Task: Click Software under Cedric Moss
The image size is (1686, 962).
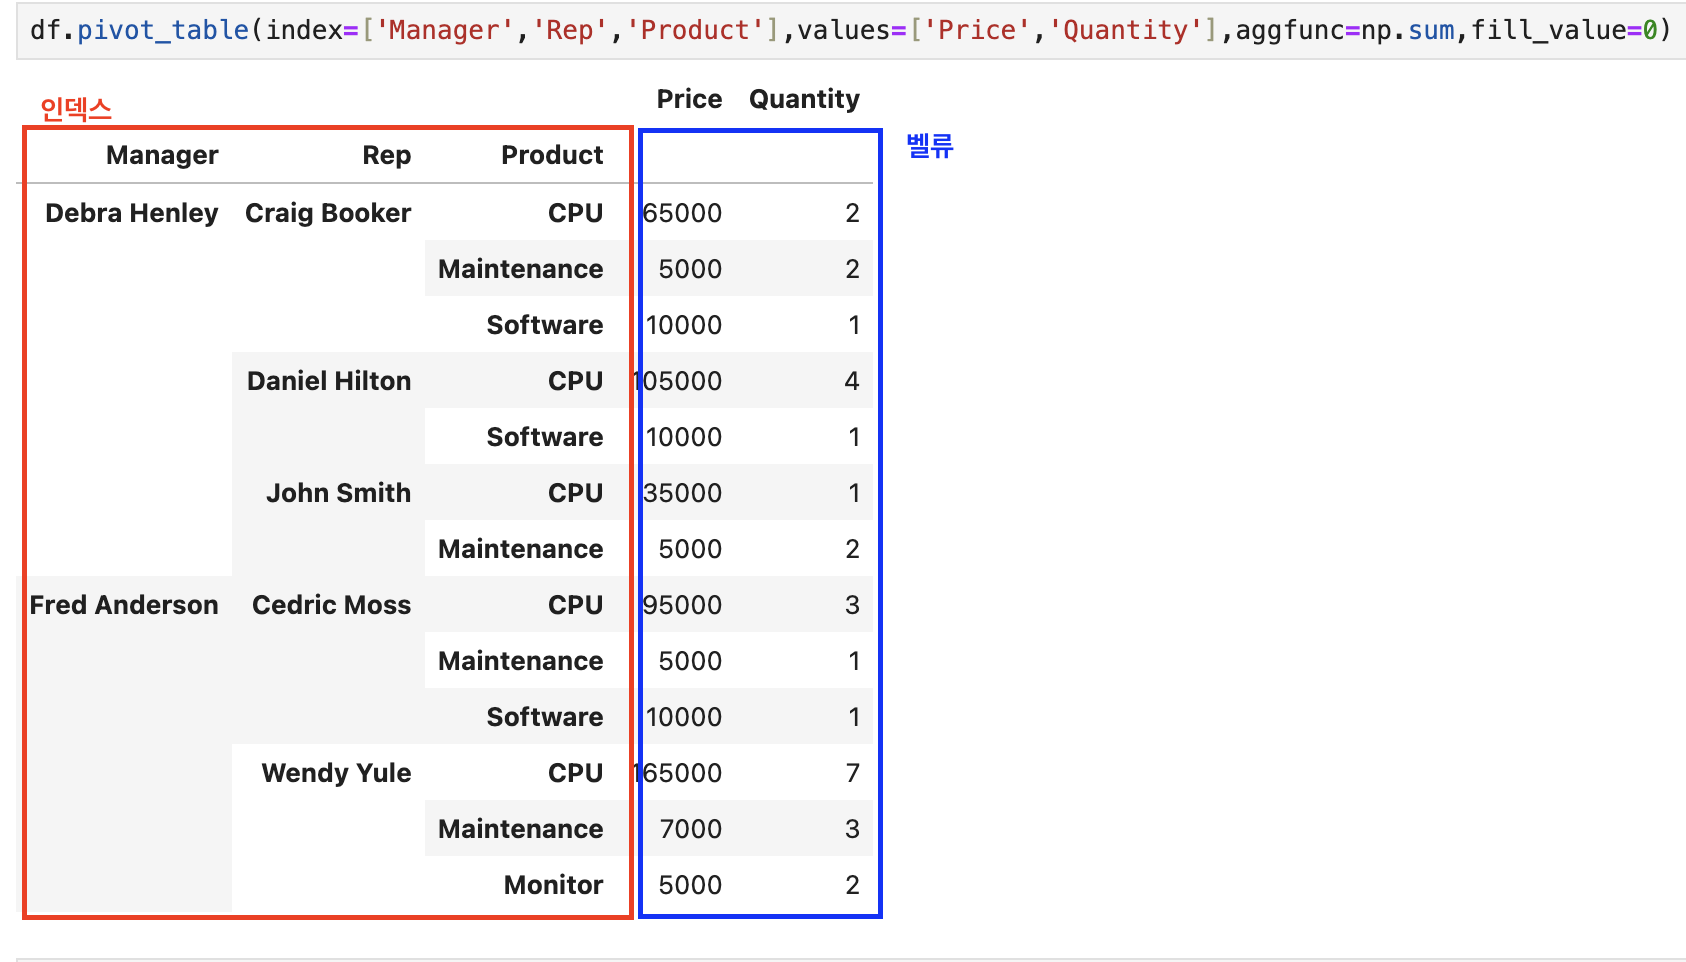Action: click(x=545, y=717)
